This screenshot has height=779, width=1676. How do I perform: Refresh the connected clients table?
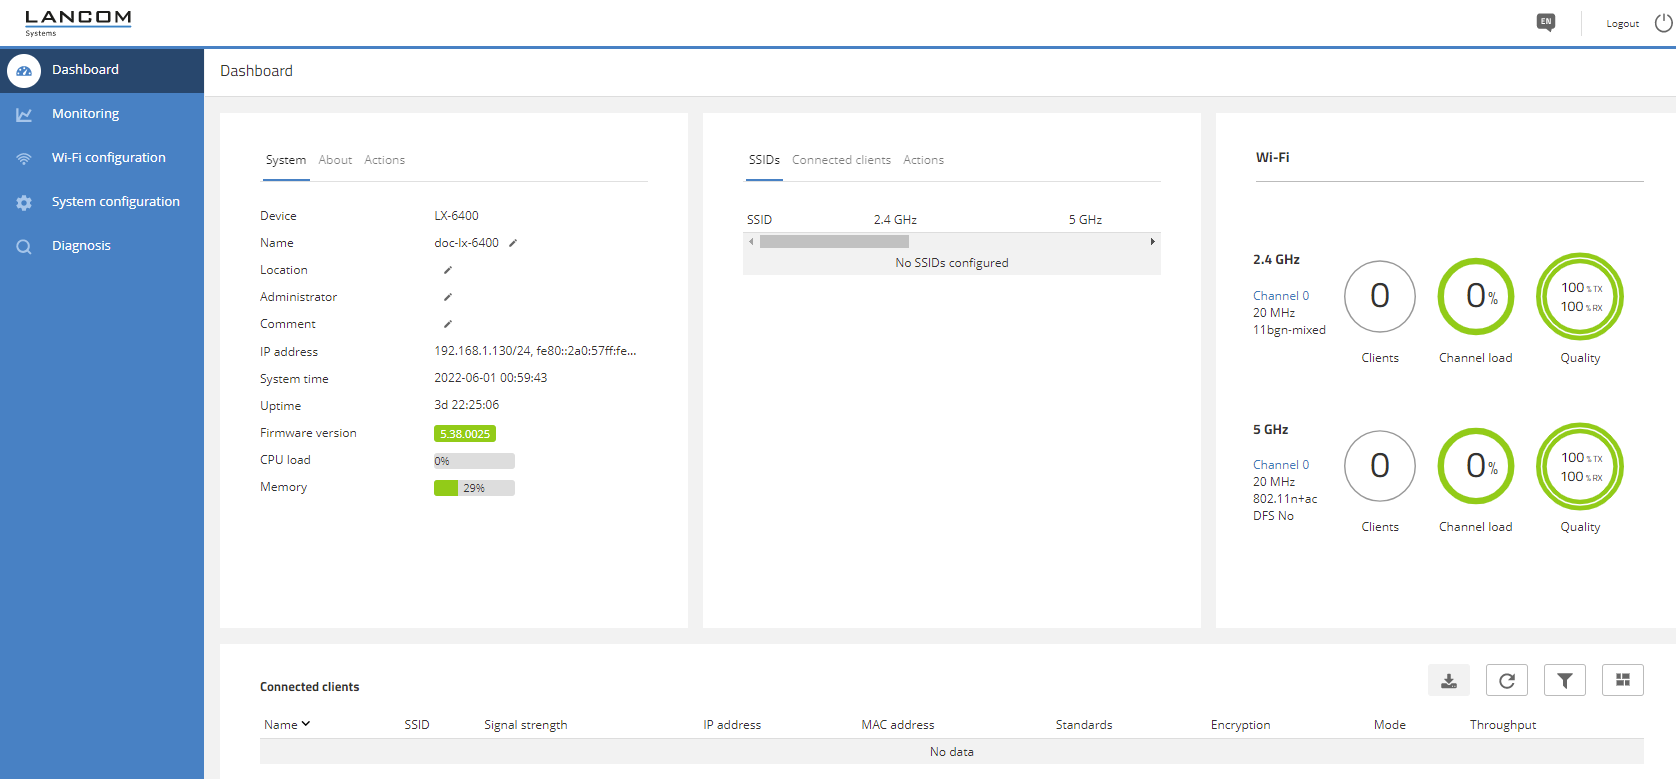pyautogui.click(x=1506, y=681)
